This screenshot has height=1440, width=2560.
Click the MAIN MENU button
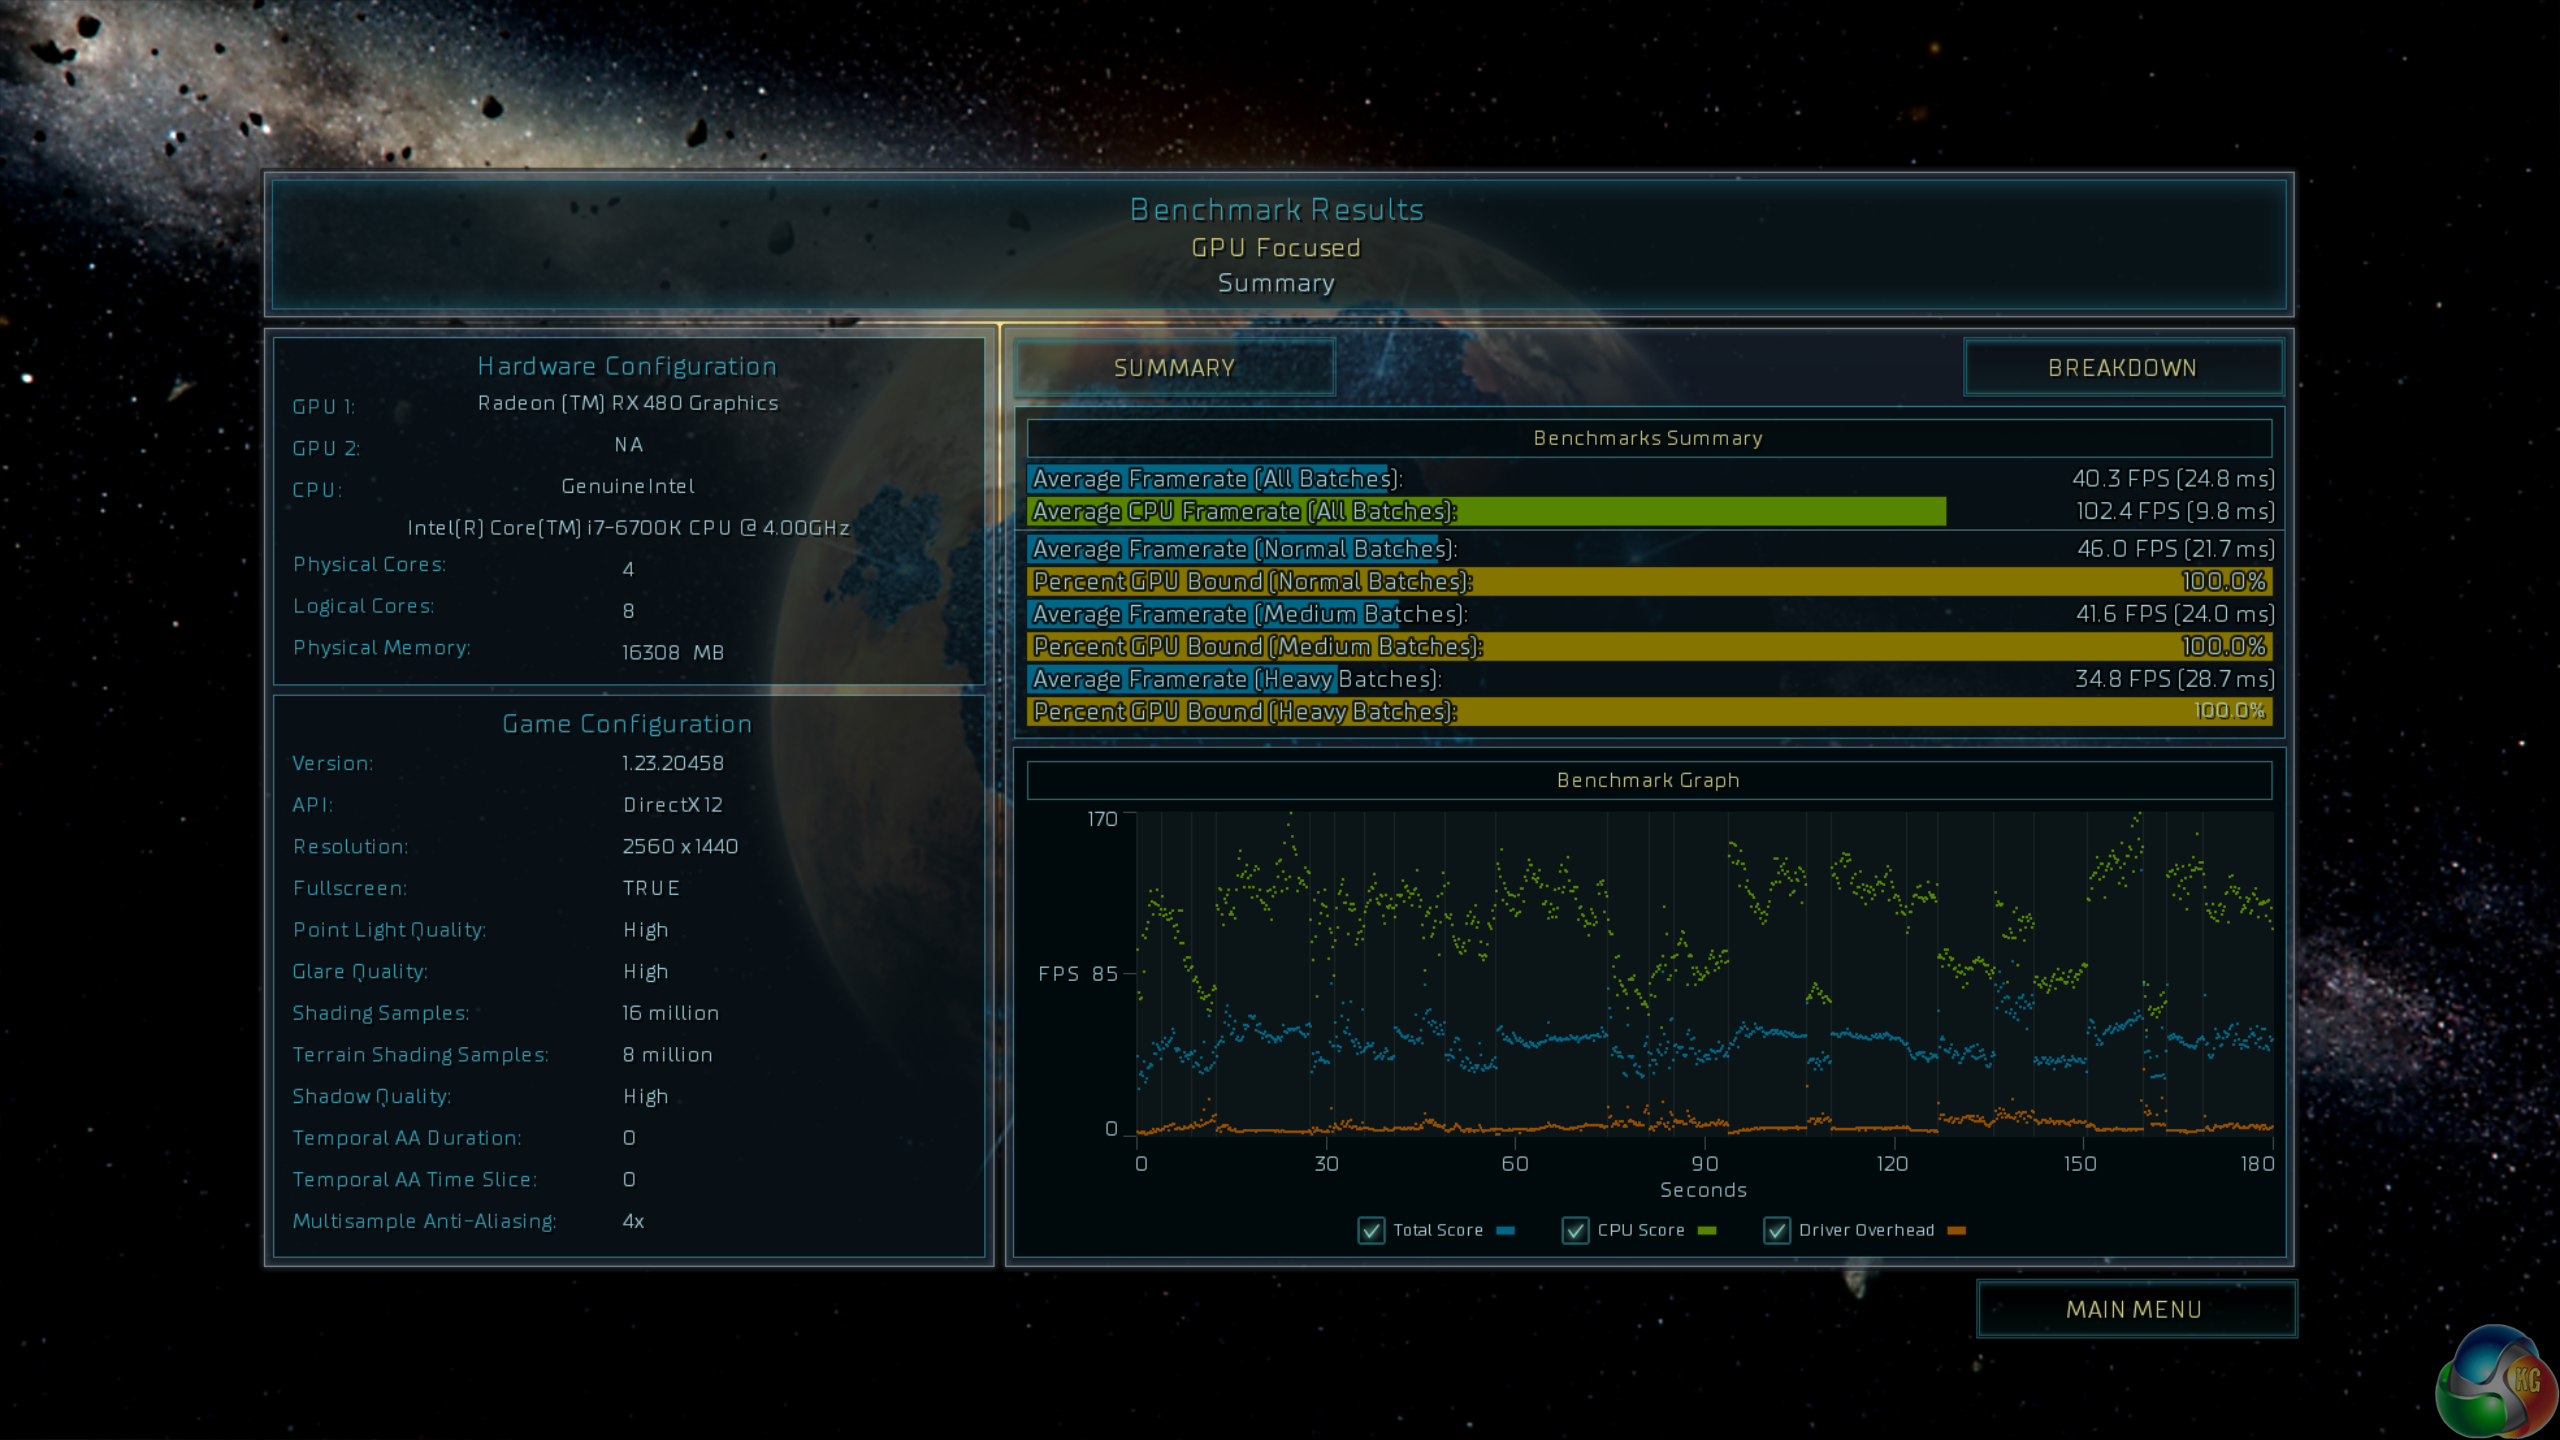pos(2135,1309)
